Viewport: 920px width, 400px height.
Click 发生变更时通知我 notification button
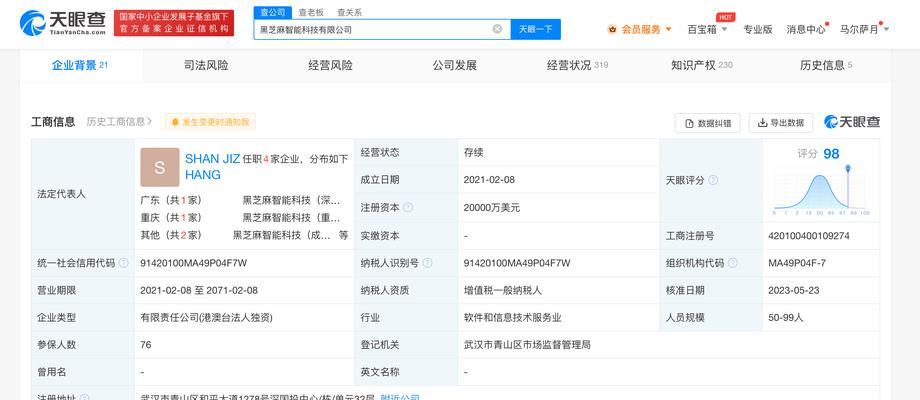coord(210,122)
